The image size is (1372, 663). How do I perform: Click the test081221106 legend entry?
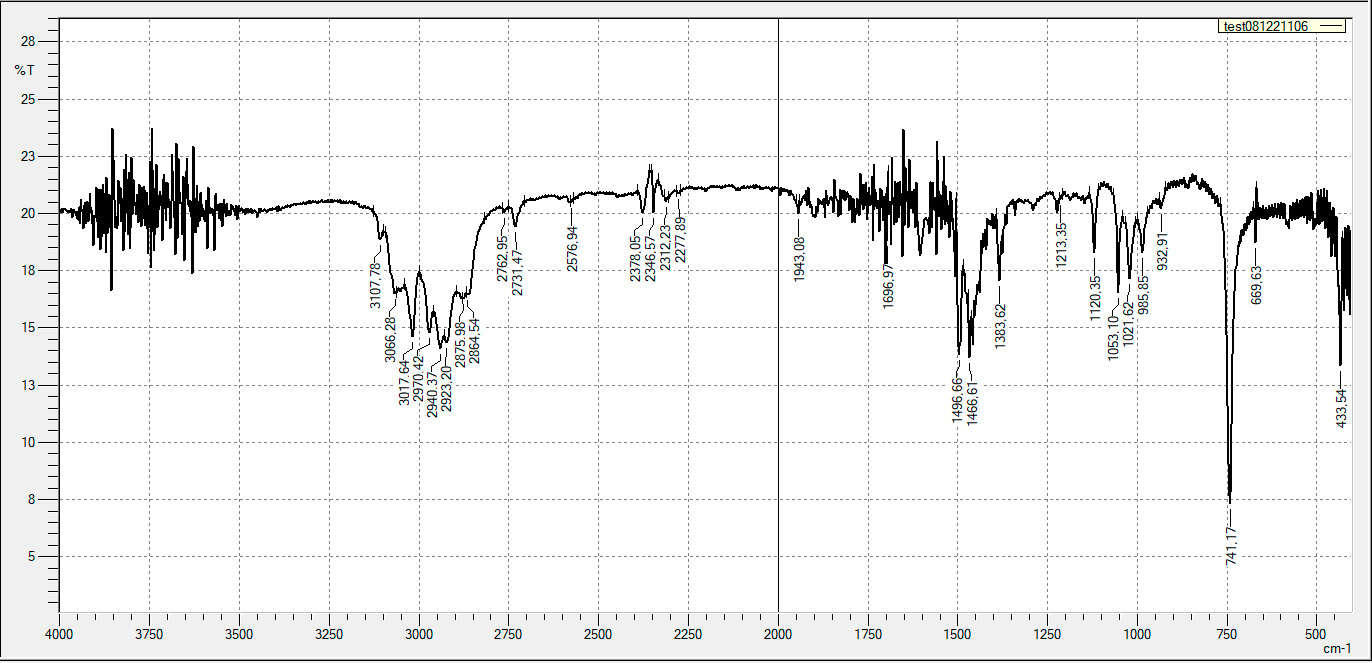1265,27
